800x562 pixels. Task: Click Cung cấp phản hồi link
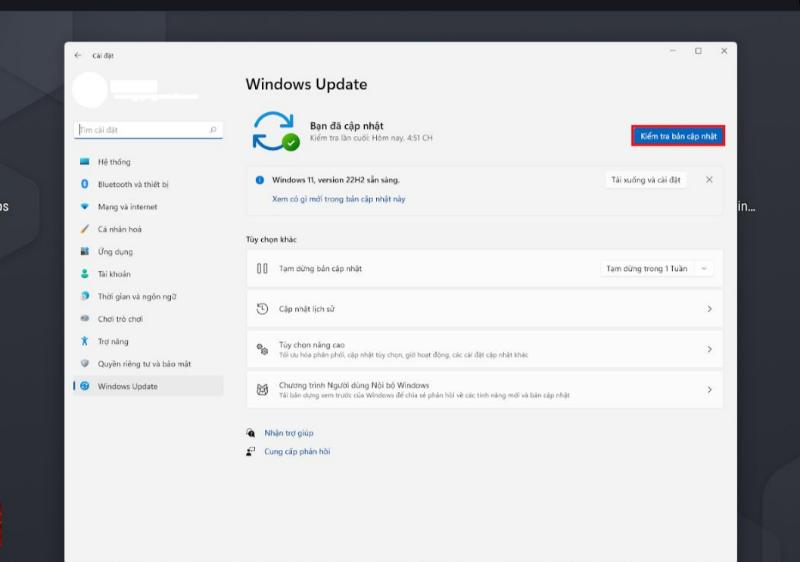(x=297, y=451)
